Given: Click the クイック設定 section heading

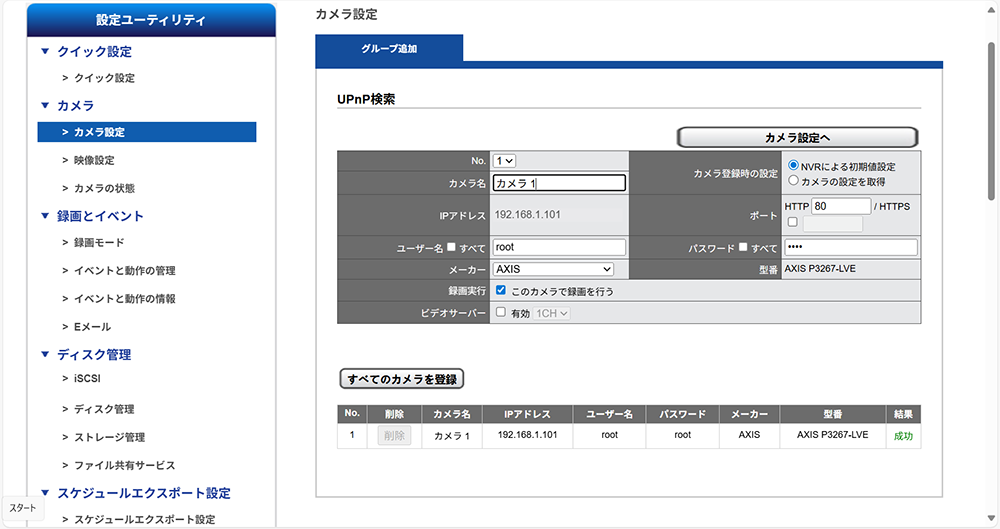Looking at the screenshot, I should pos(94,52).
